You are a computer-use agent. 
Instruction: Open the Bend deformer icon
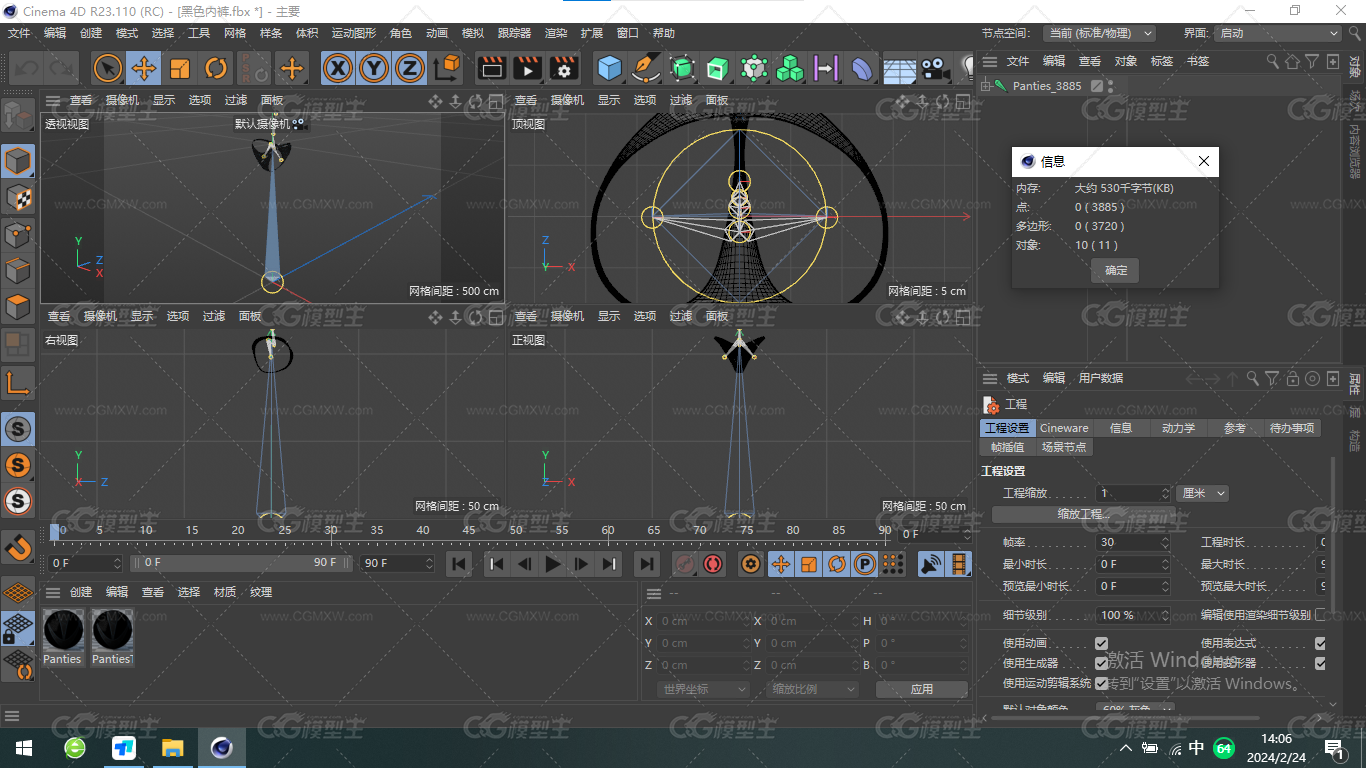pos(862,68)
